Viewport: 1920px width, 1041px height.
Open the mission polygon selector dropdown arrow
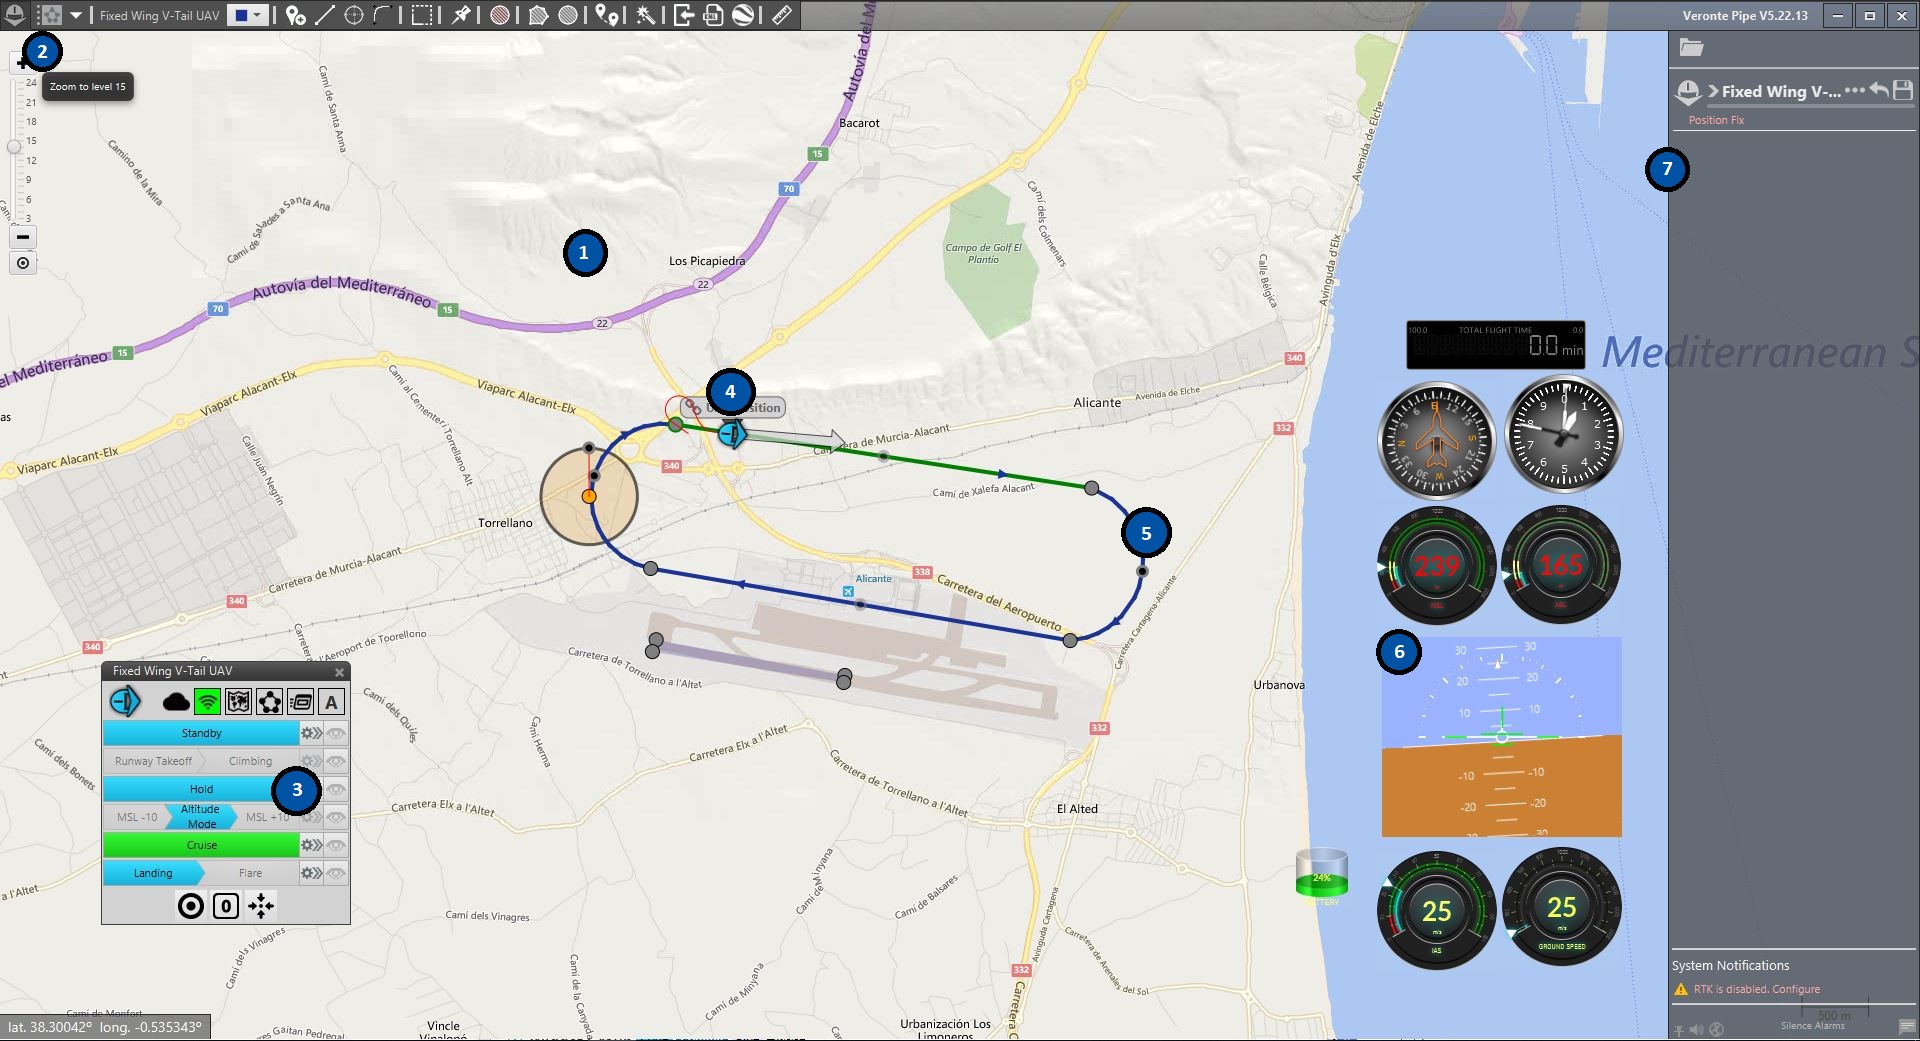pos(76,16)
